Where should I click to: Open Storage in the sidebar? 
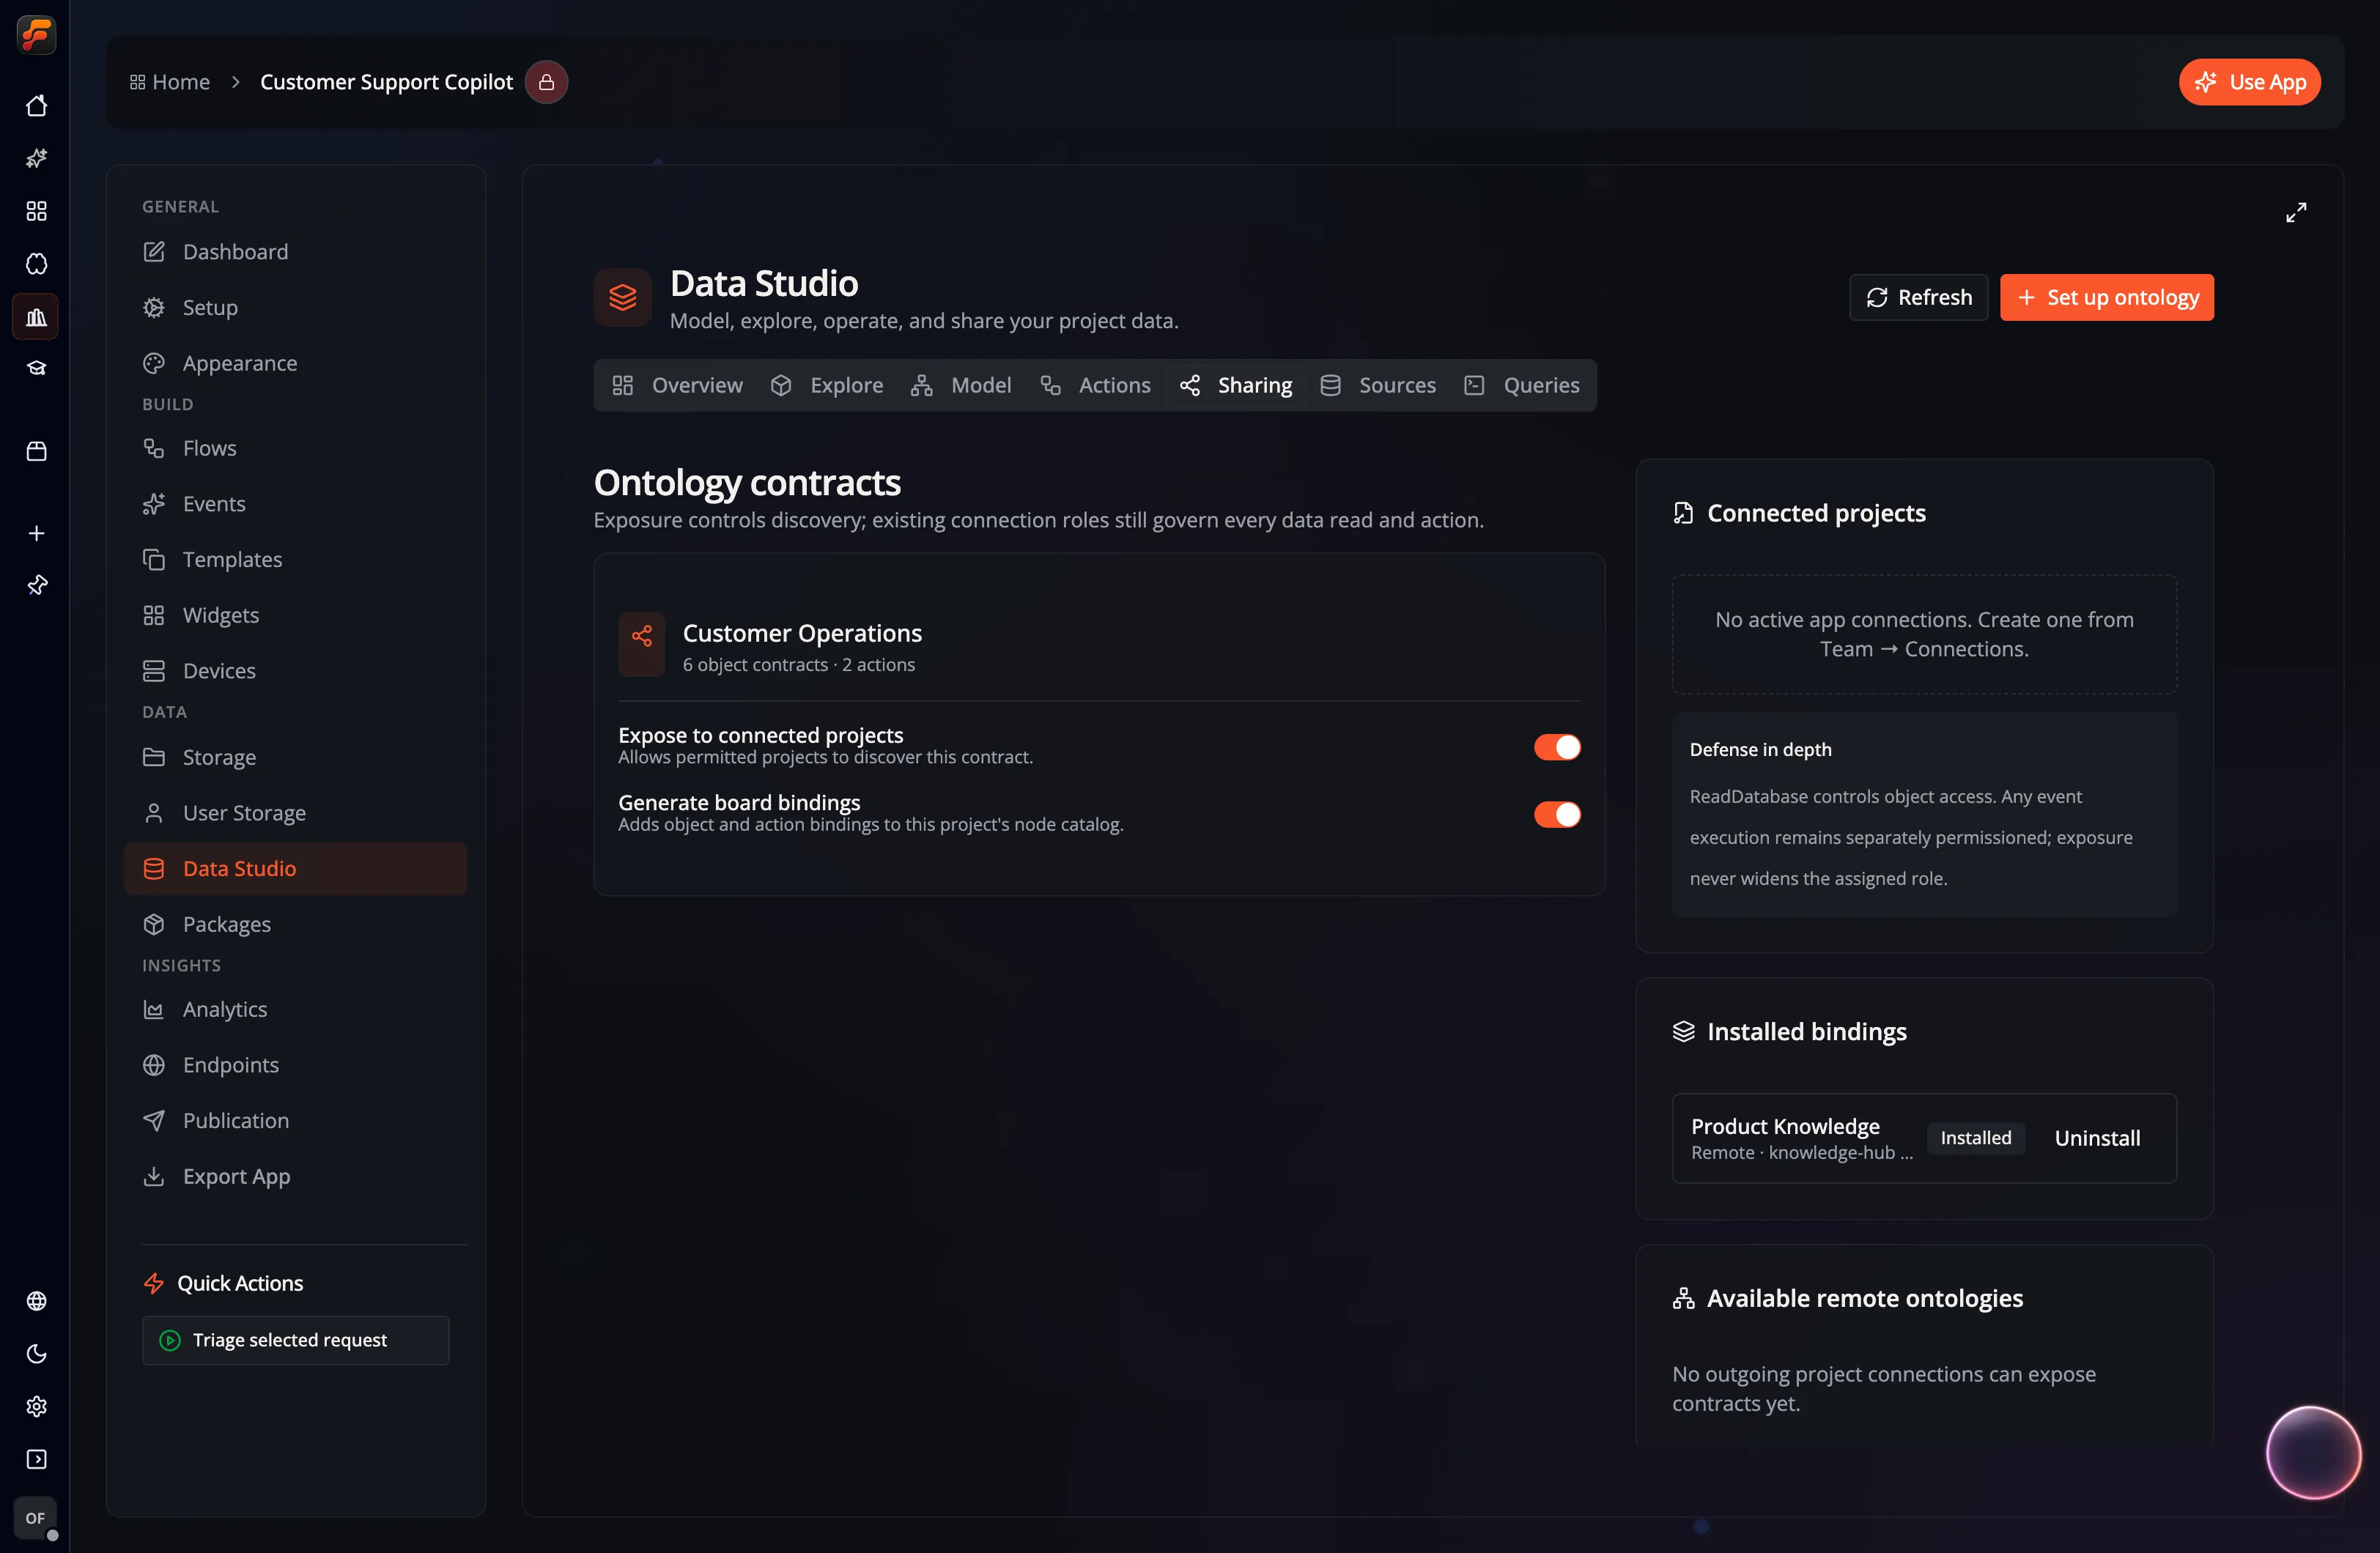click(295, 757)
